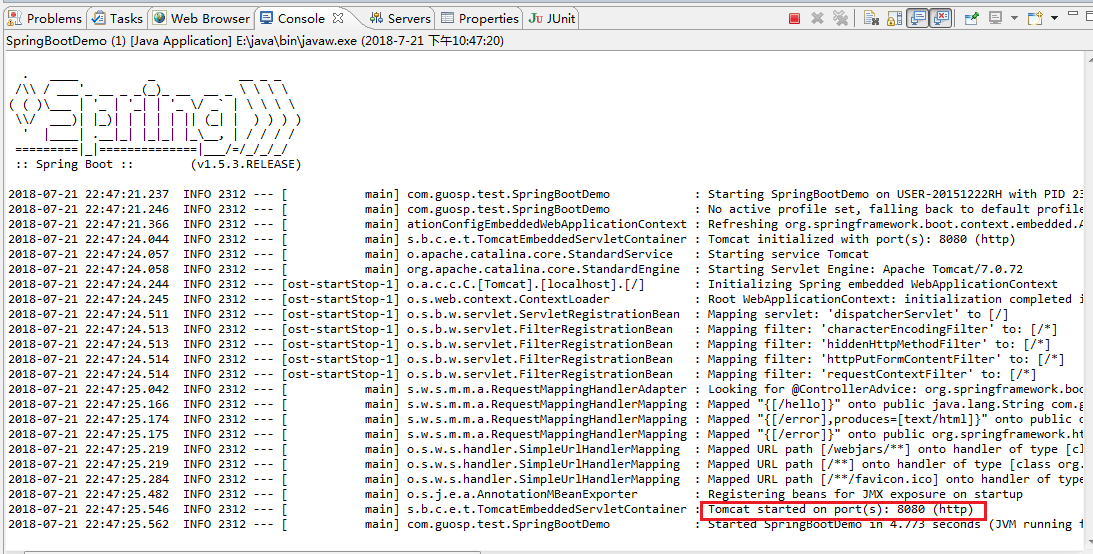This screenshot has width=1093, height=554.
Task: Click the ':: Spring Boot ::' banner text
Action: [x=74, y=164]
